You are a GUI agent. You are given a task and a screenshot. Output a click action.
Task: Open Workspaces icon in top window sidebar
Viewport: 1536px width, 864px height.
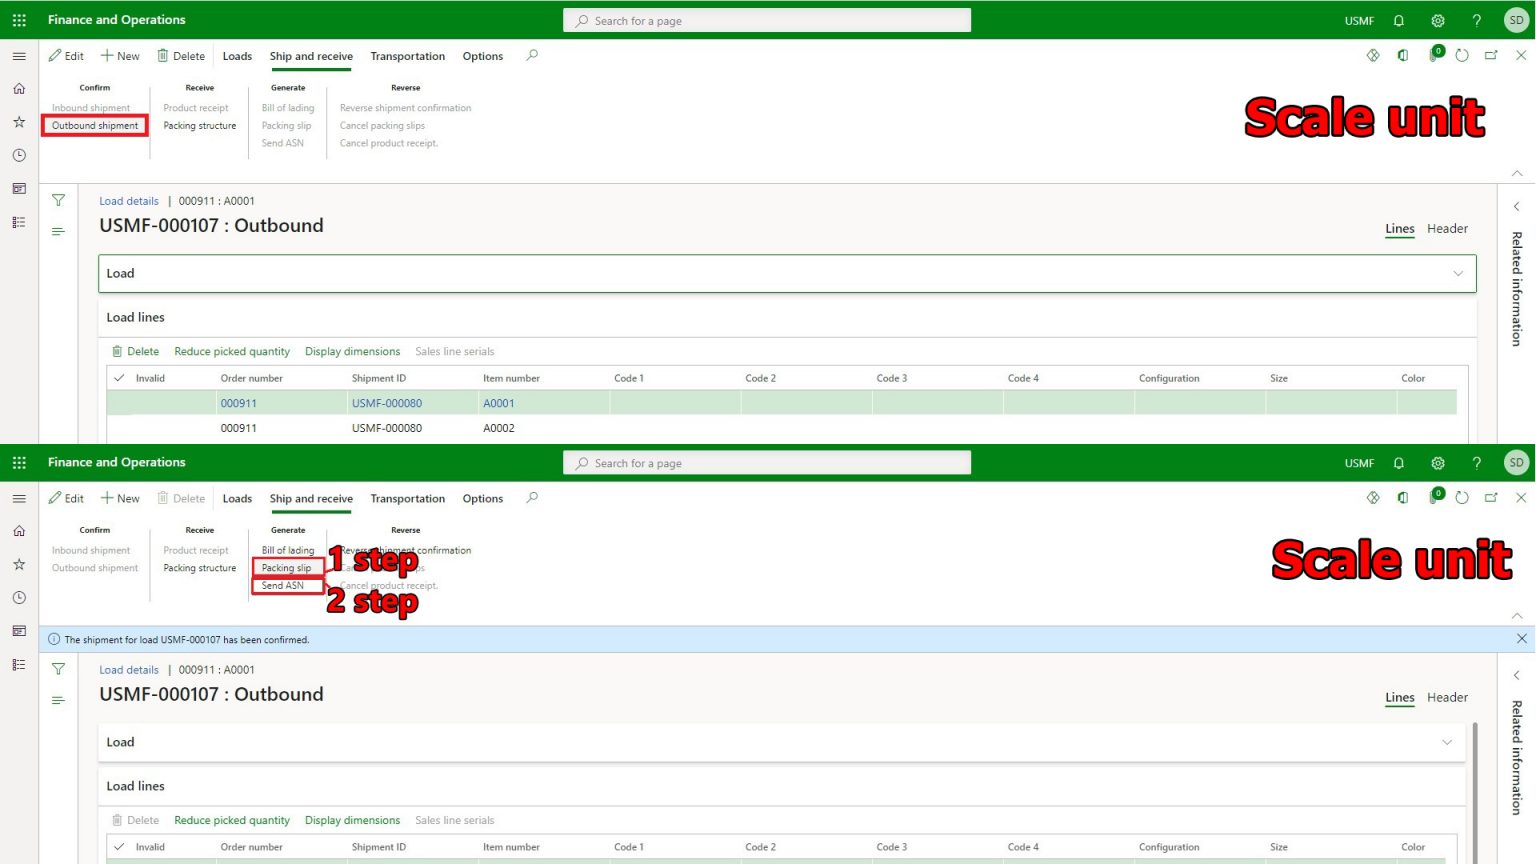click(x=19, y=188)
